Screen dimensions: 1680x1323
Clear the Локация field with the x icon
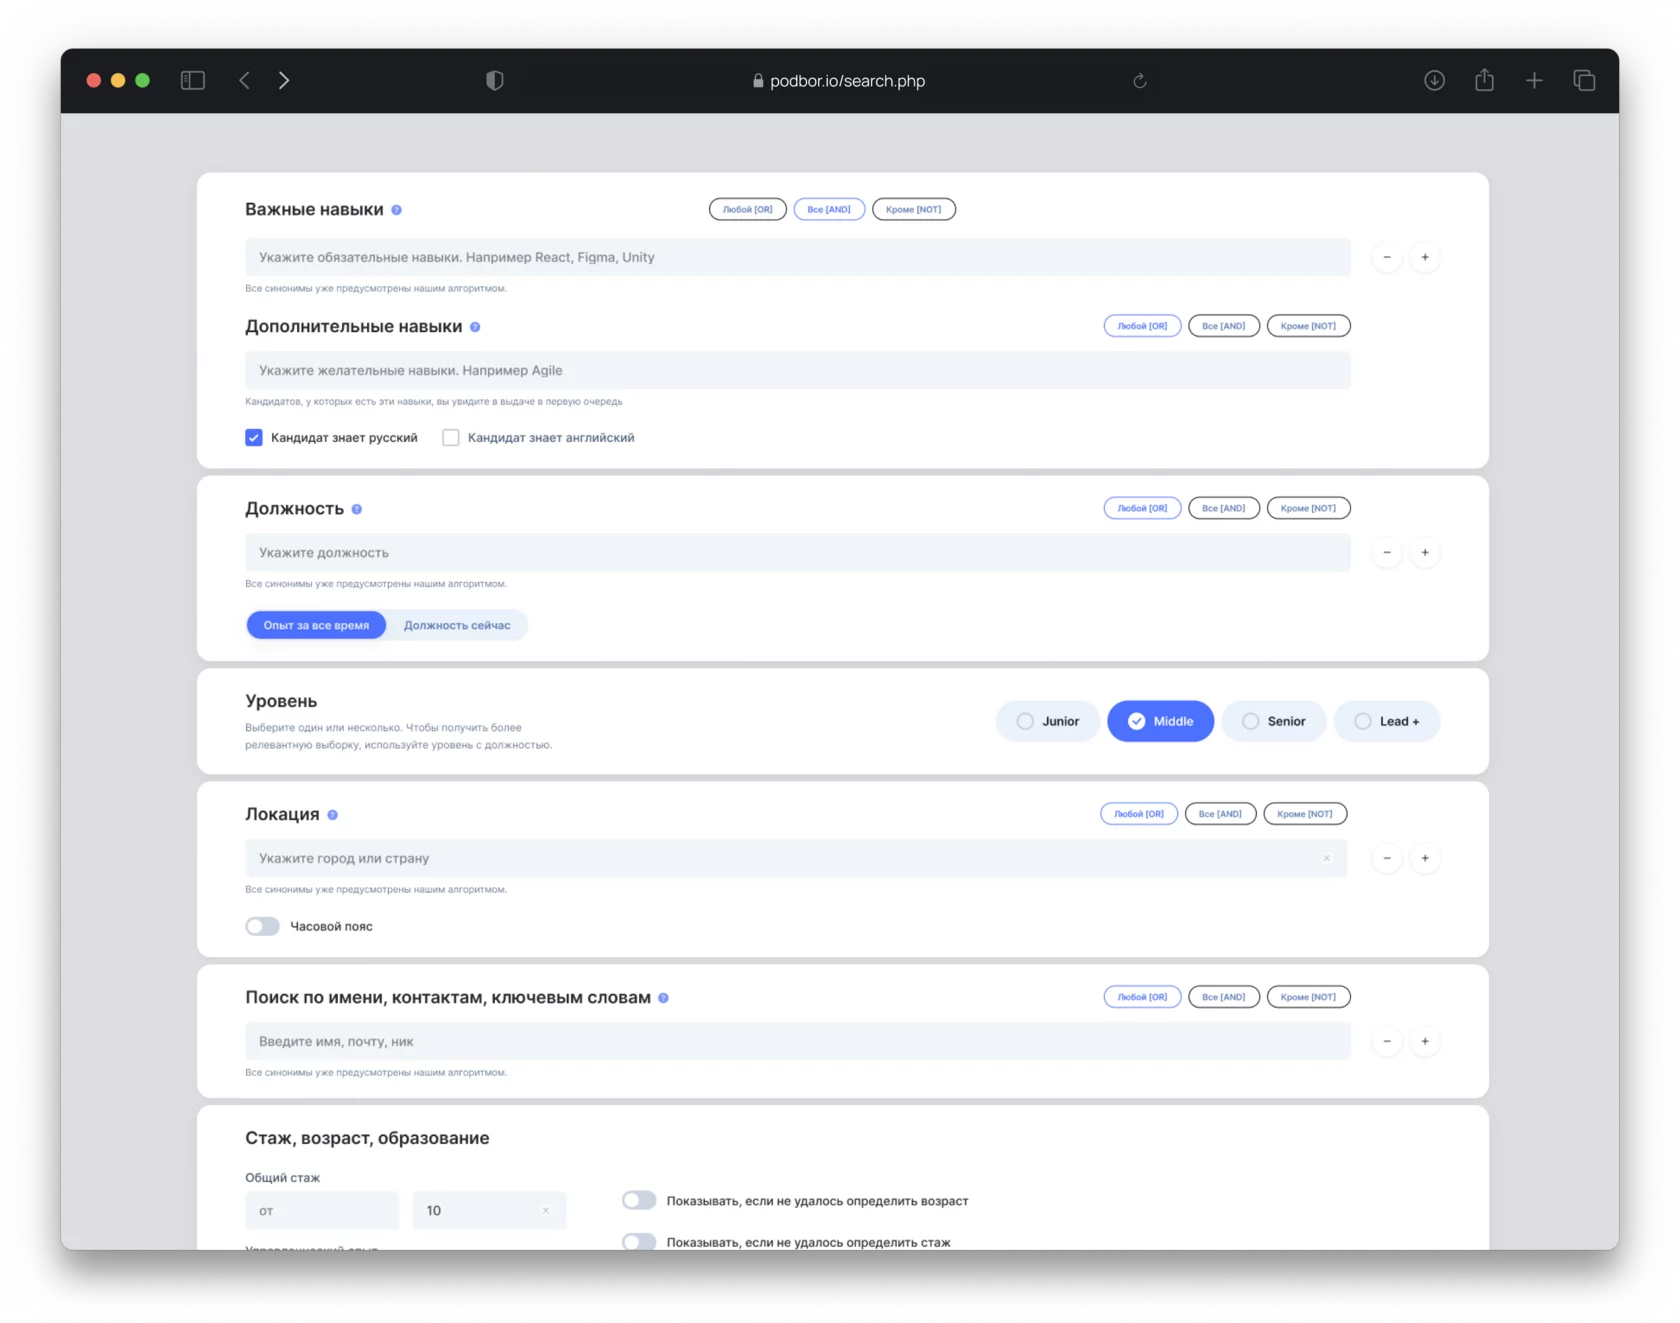coord(1327,858)
